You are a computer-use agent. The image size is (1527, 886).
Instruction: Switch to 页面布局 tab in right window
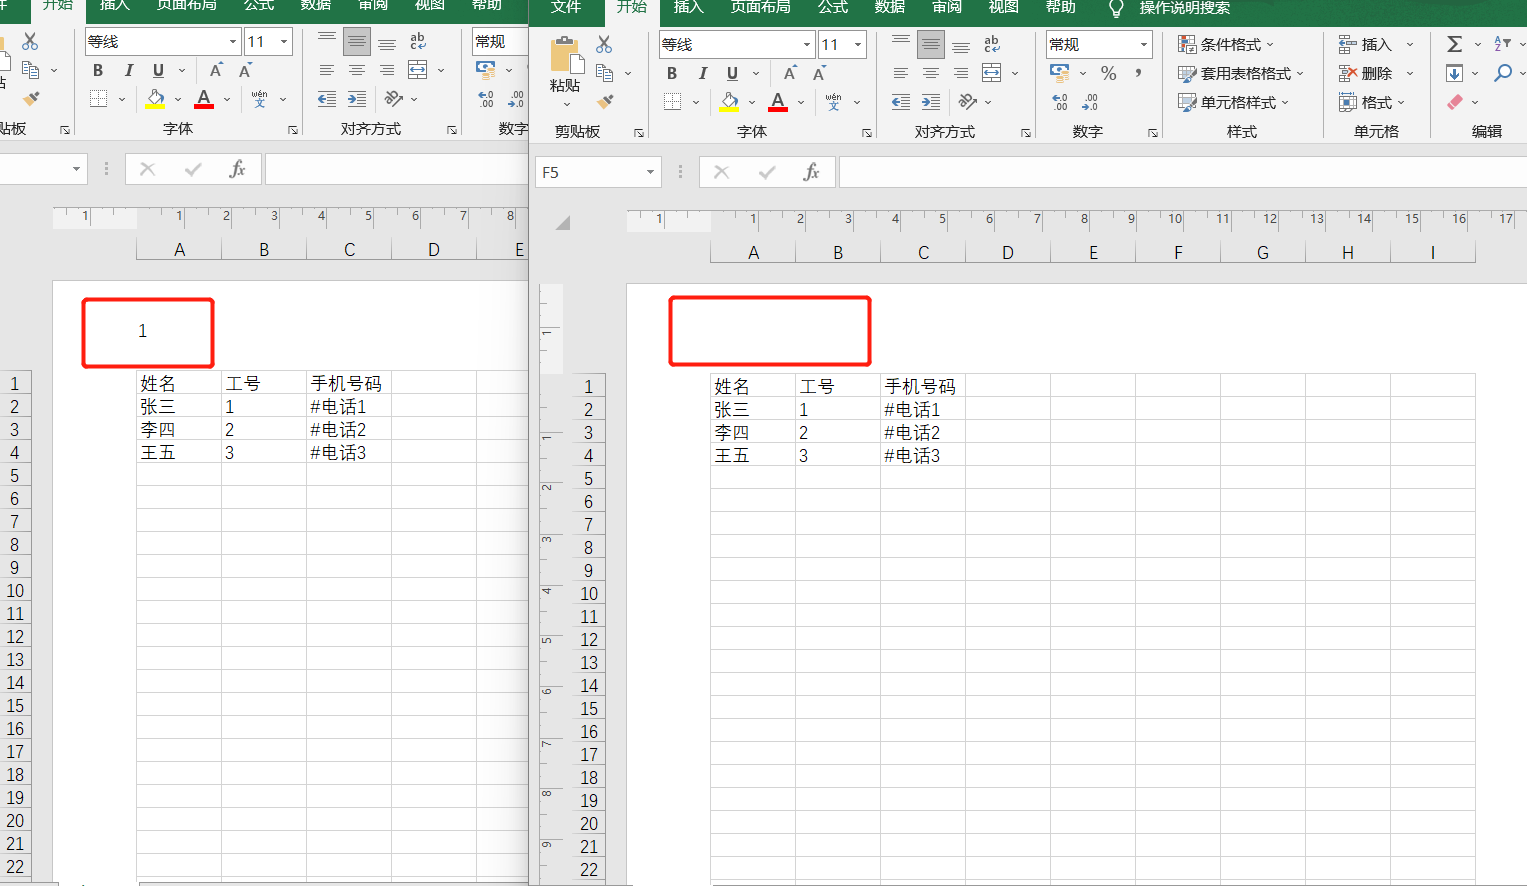[761, 8]
